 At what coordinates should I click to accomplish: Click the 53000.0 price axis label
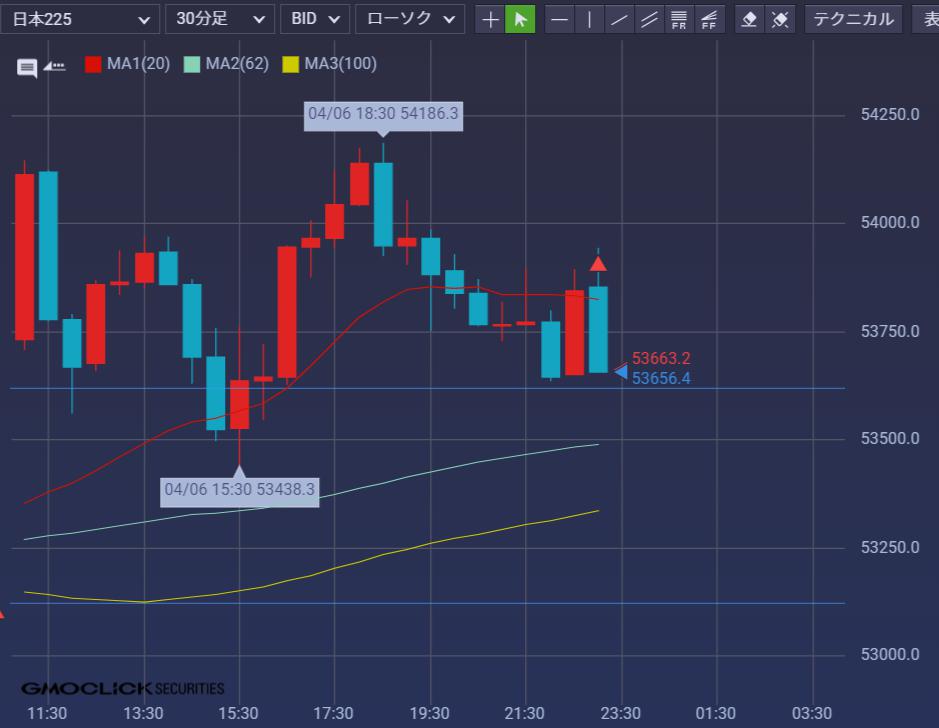(x=890, y=655)
